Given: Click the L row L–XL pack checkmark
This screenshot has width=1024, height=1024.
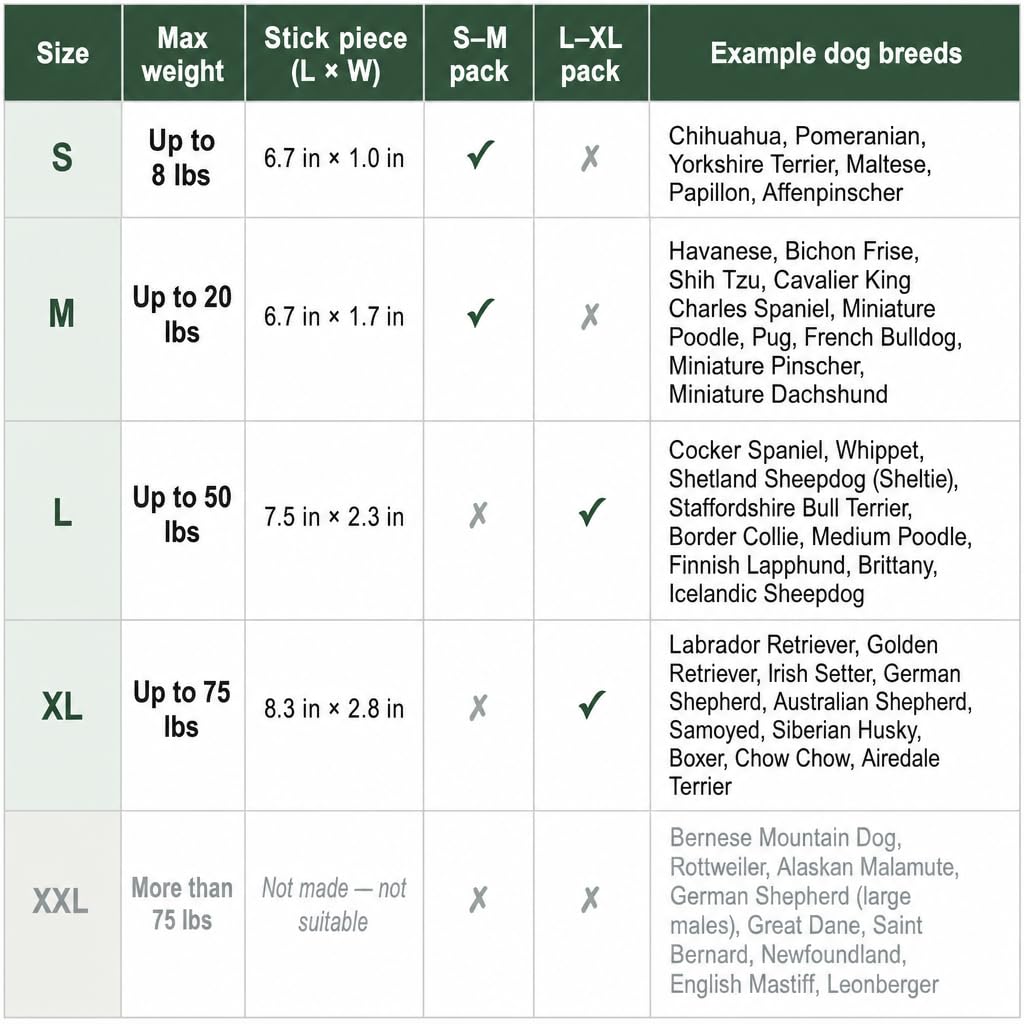Looking at the screenshot, I should [x=592, y=512].
